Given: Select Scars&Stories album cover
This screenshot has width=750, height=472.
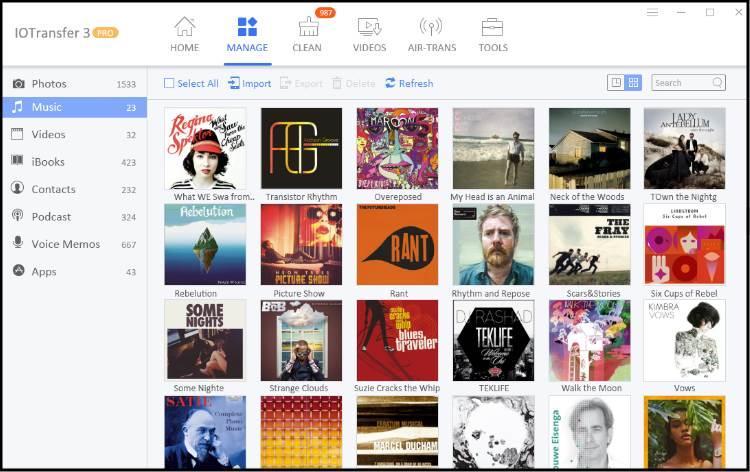Looking at the screenshot, I should 589,244.
